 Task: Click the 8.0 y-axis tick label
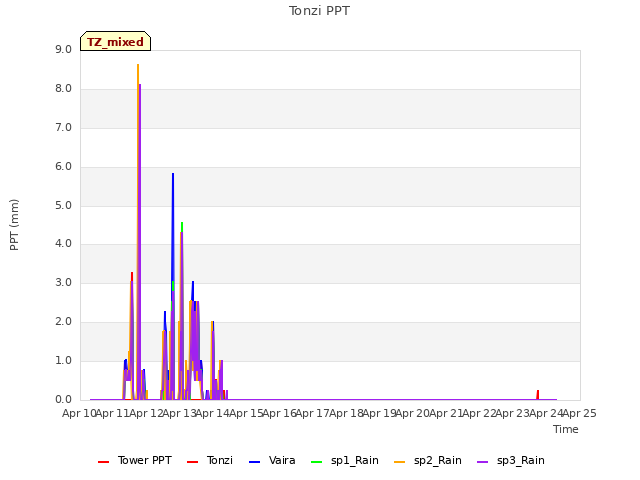point(63,89)
